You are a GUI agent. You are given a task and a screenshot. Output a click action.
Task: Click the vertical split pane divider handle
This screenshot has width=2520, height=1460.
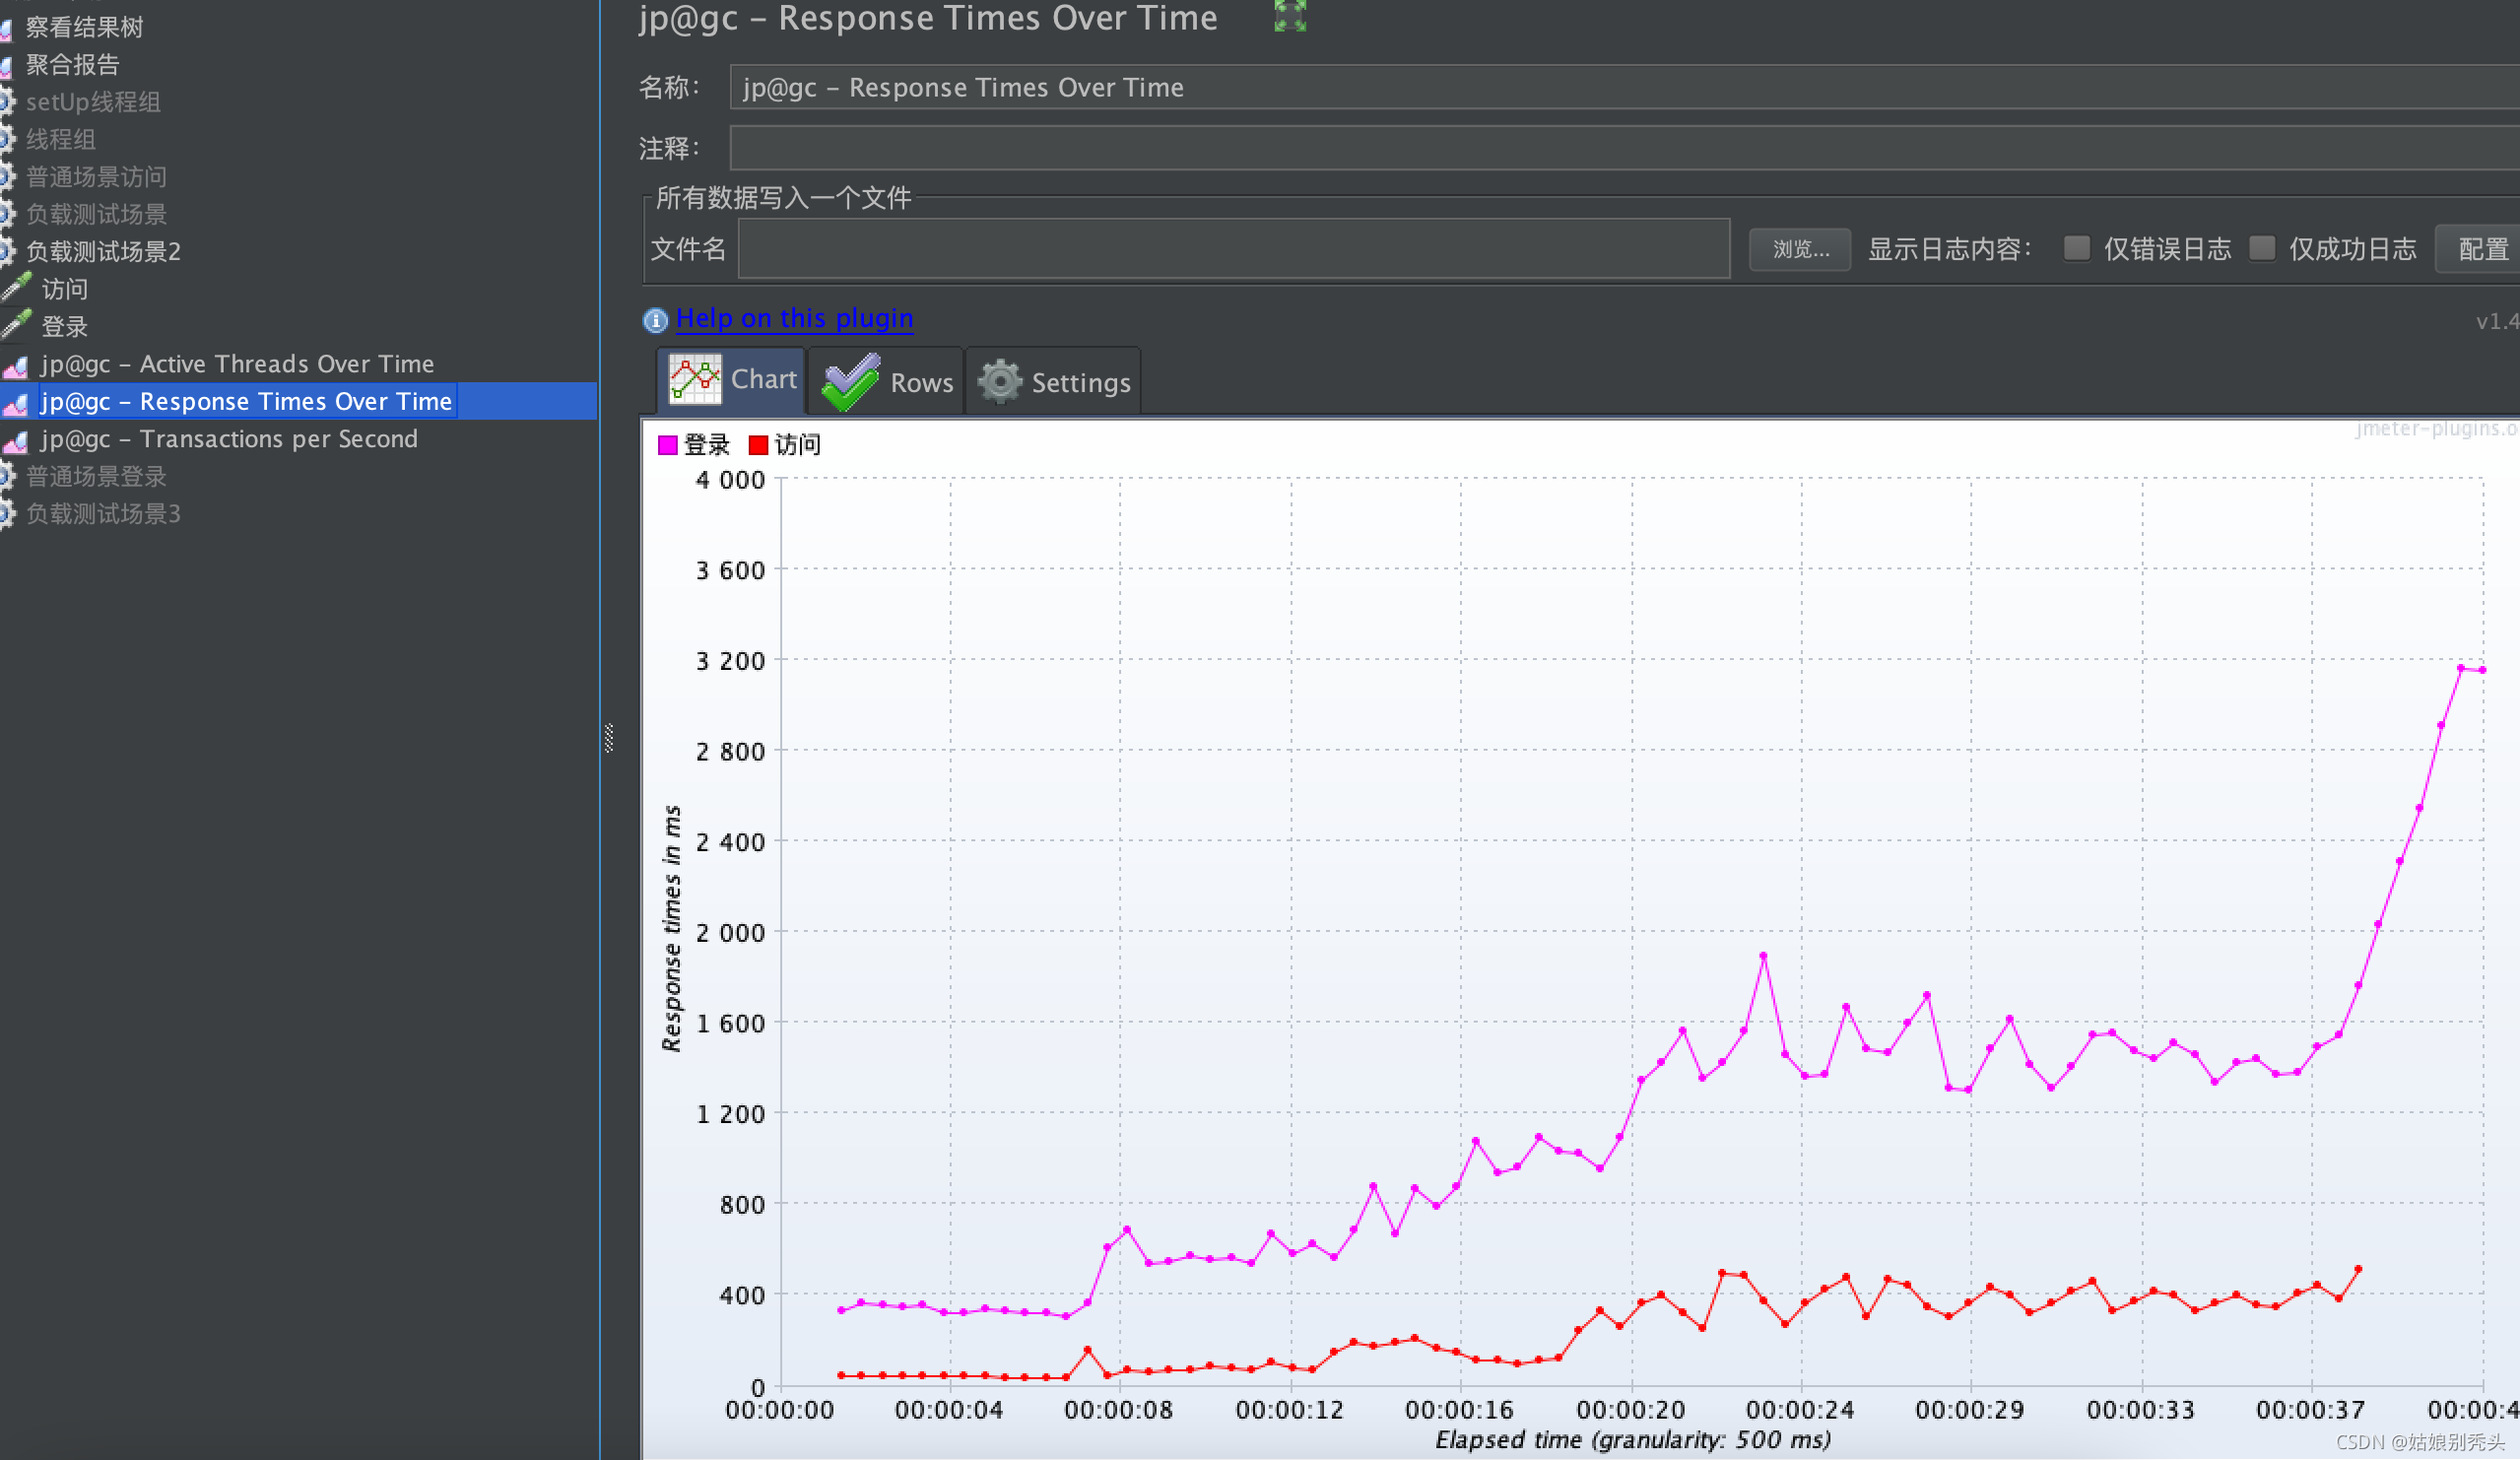point(608,738)
